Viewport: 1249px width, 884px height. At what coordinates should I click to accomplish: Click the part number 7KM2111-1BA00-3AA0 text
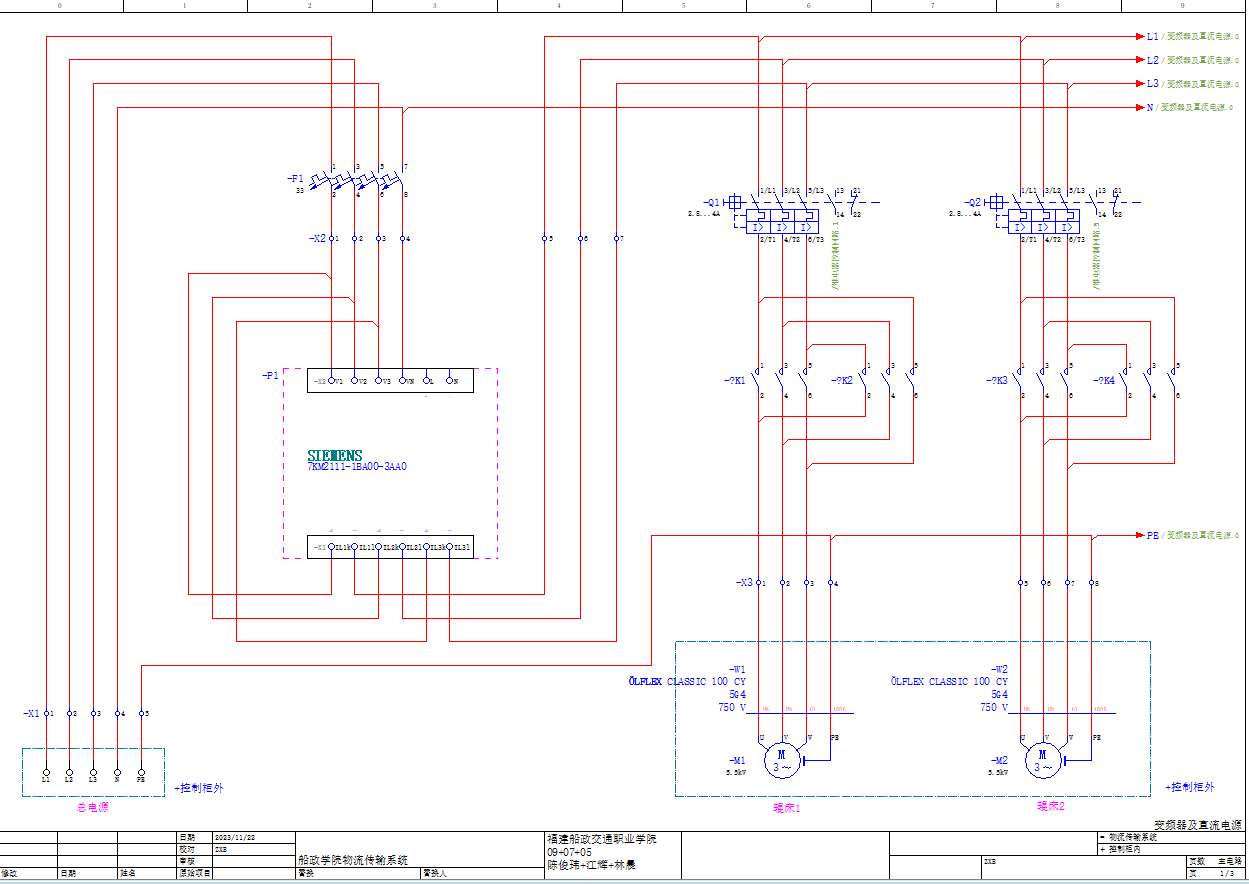pos(356,467)
